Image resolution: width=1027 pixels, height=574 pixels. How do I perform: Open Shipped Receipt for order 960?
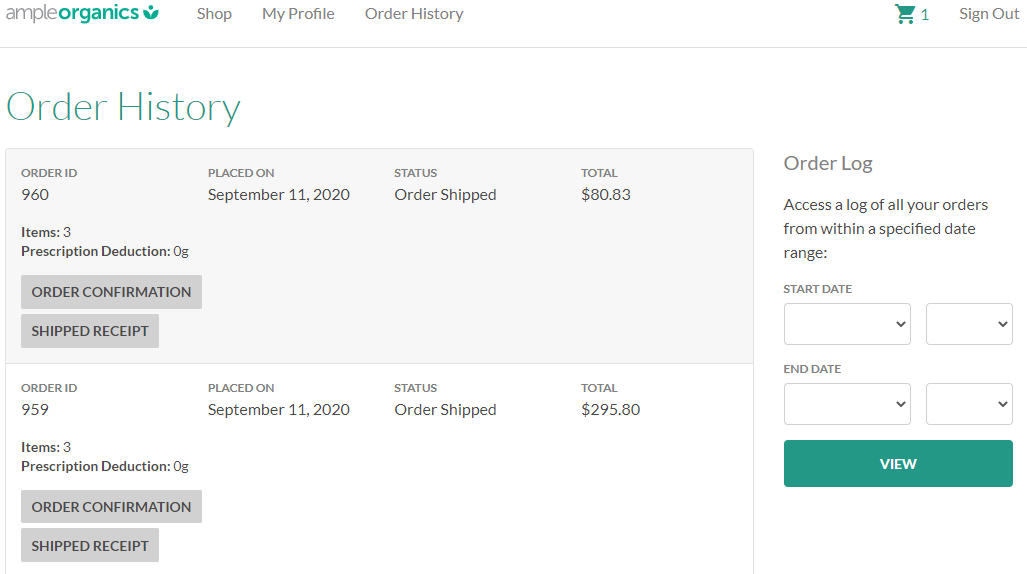90,331
